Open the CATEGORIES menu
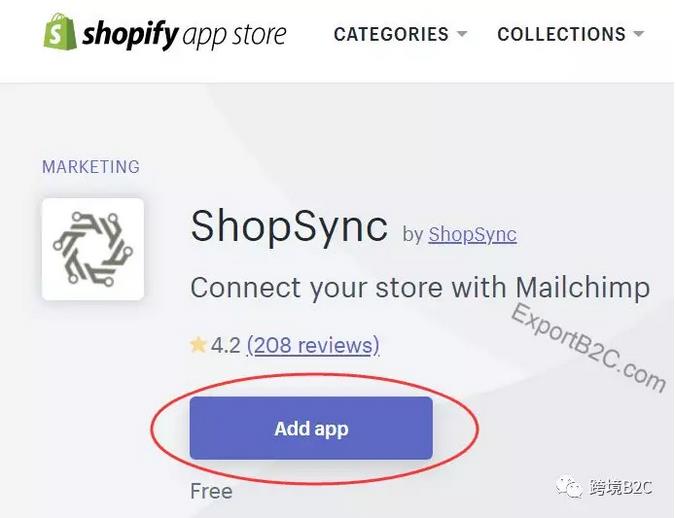676x518 pixels. pyautogui.click(x=391, y=34)
